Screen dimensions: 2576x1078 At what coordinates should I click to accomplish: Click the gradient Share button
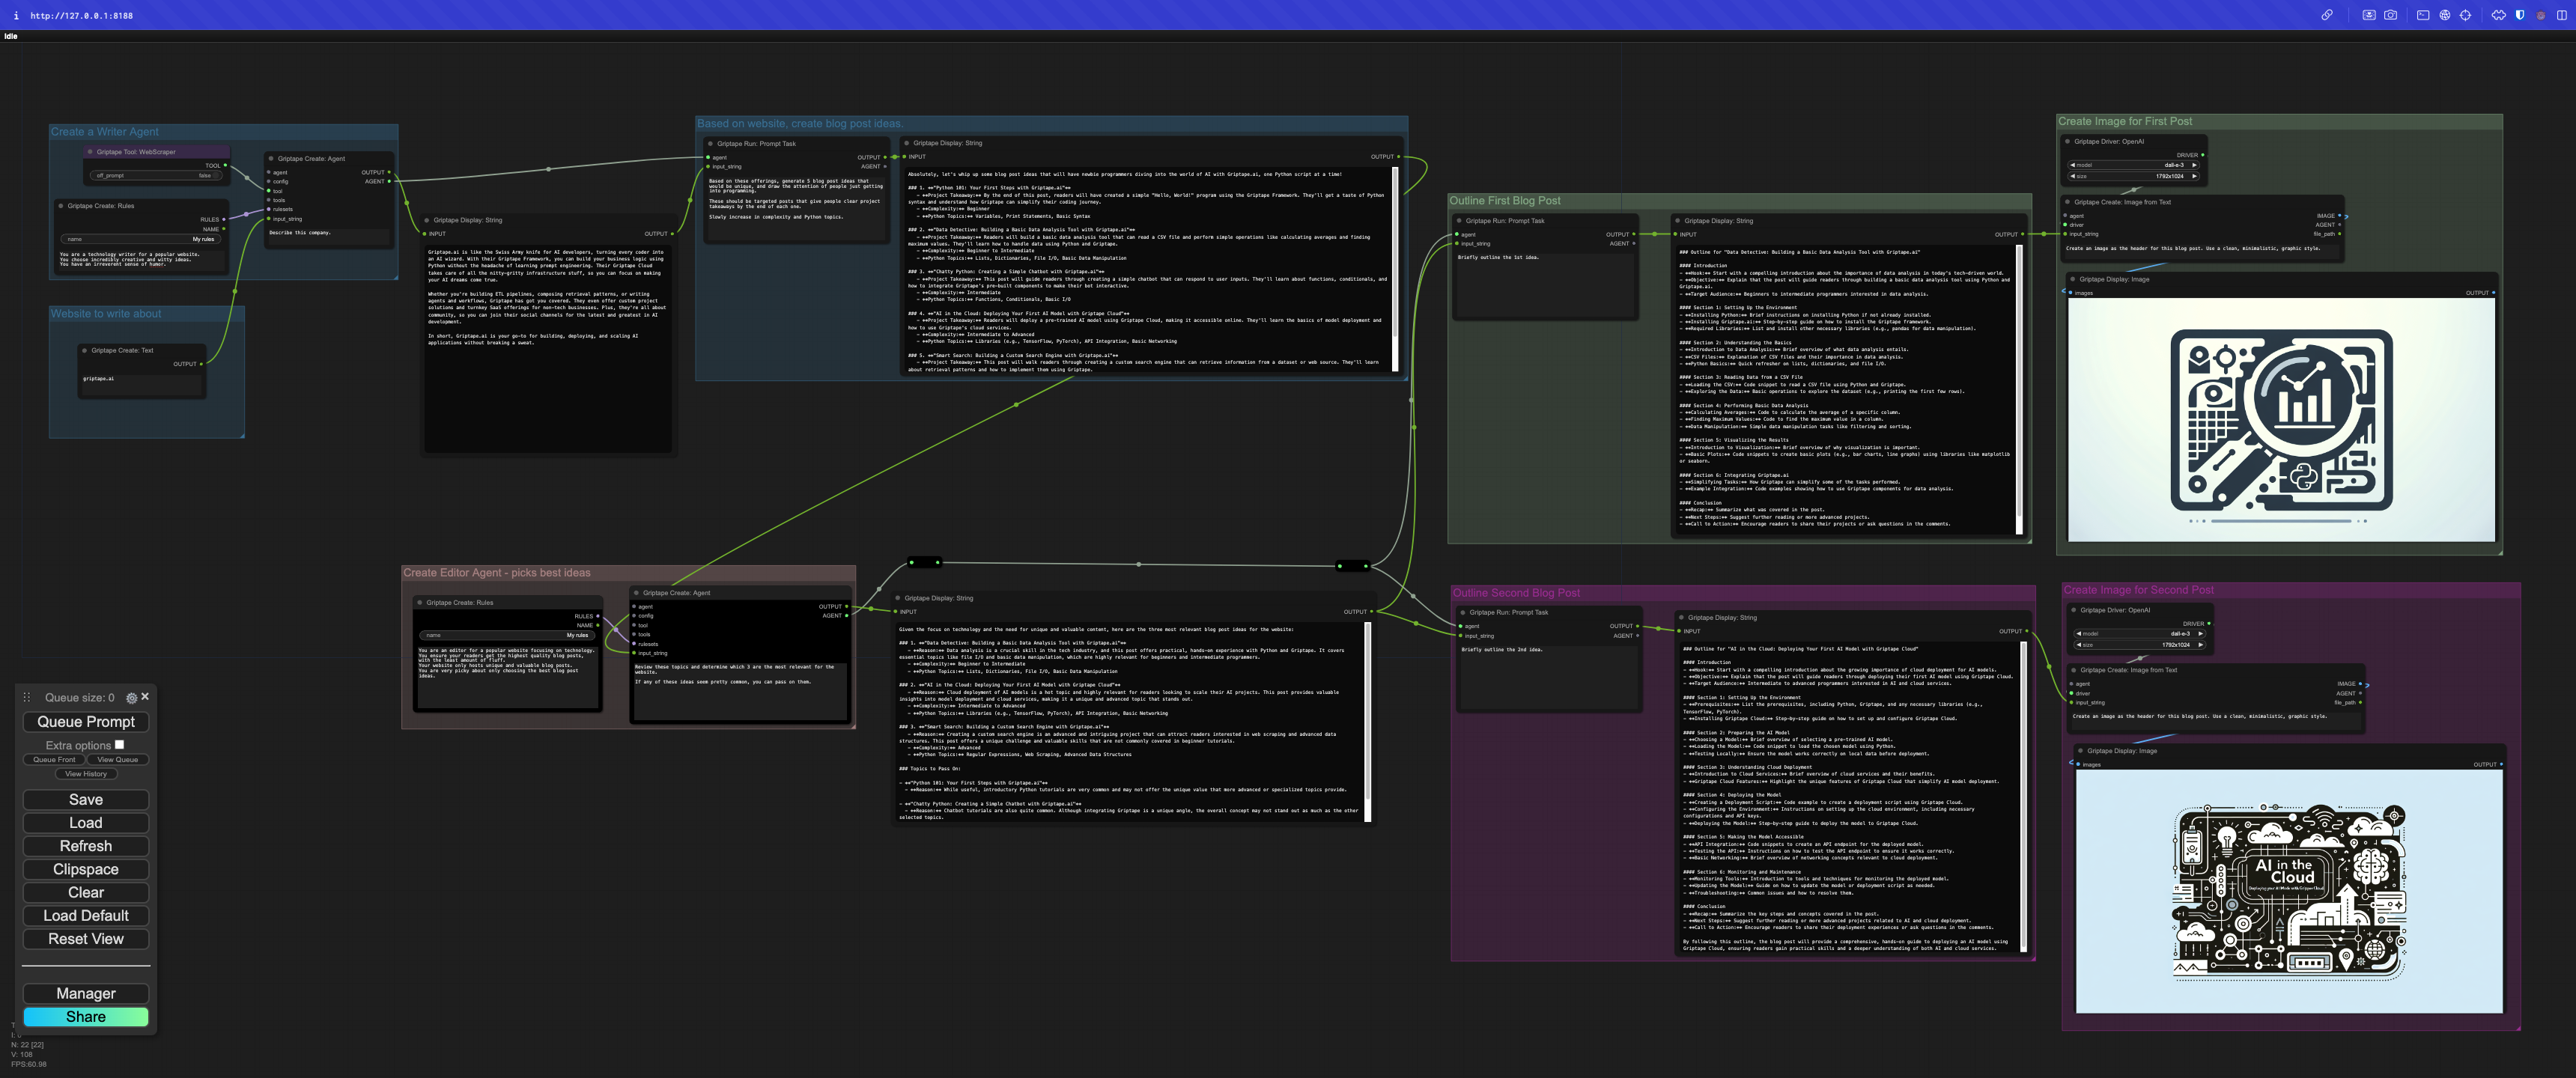86,1016
